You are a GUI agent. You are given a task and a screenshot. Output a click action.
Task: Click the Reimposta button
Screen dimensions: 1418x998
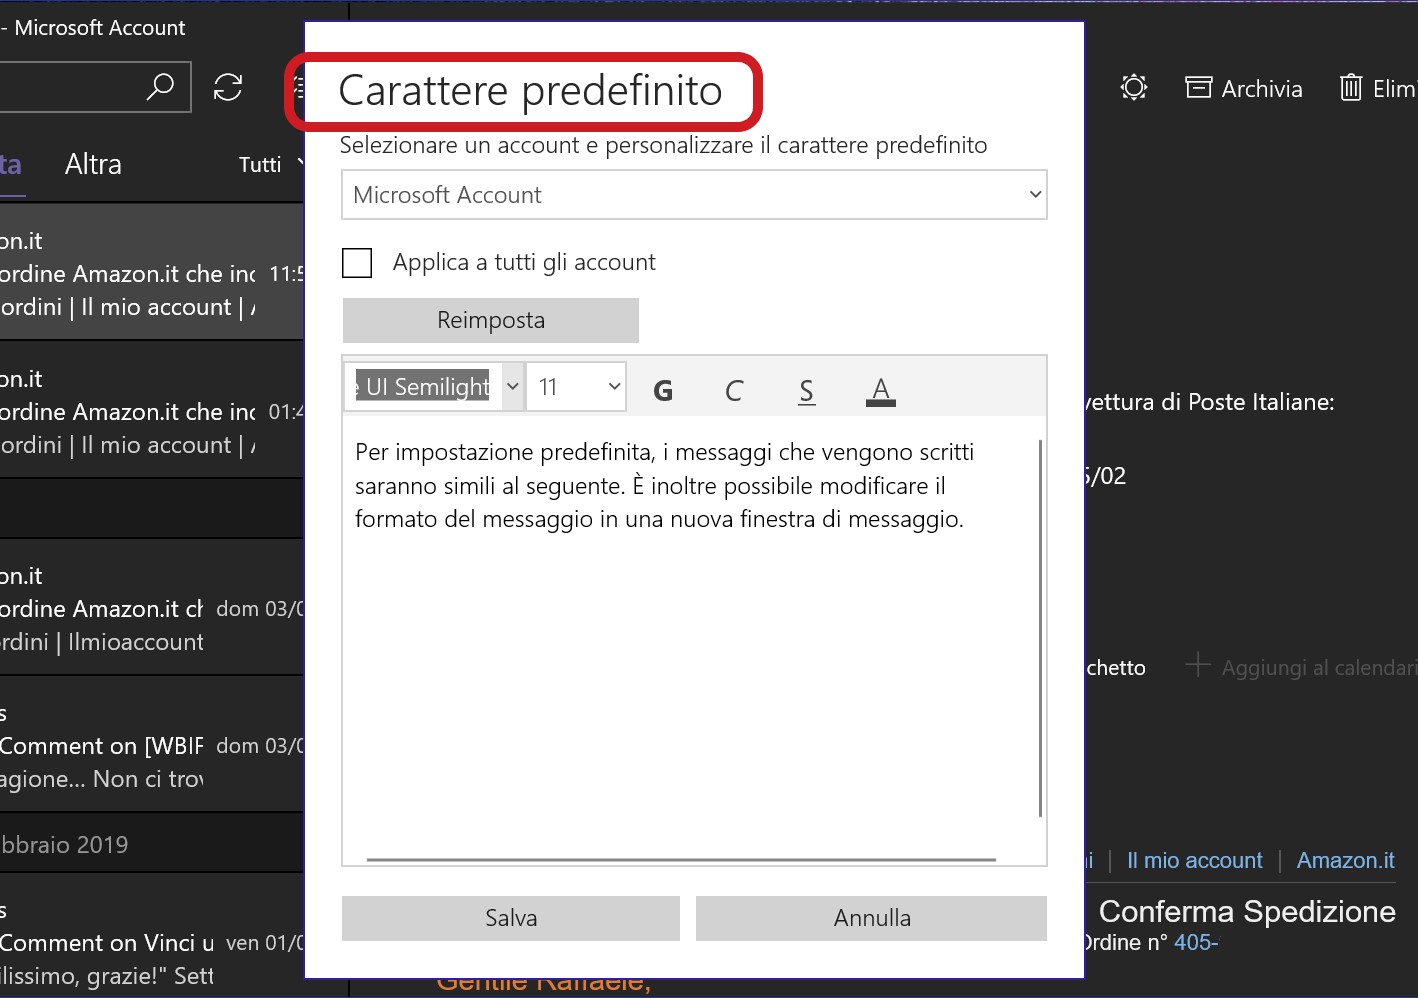pyautogui.click(x=491, y=320)
